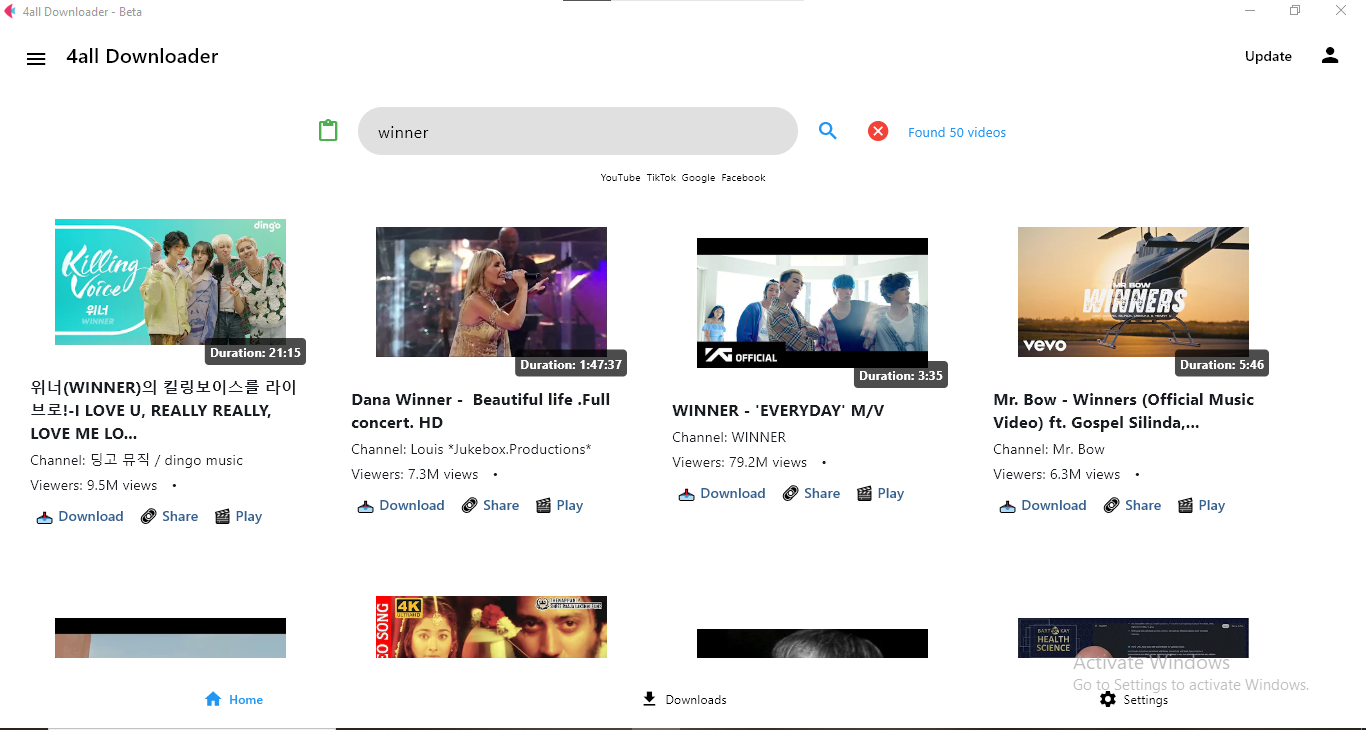Click 'Viewers: 9.5M views' text
The height and width of the screenshot is (730, 1366).
(x=94, y=486)
